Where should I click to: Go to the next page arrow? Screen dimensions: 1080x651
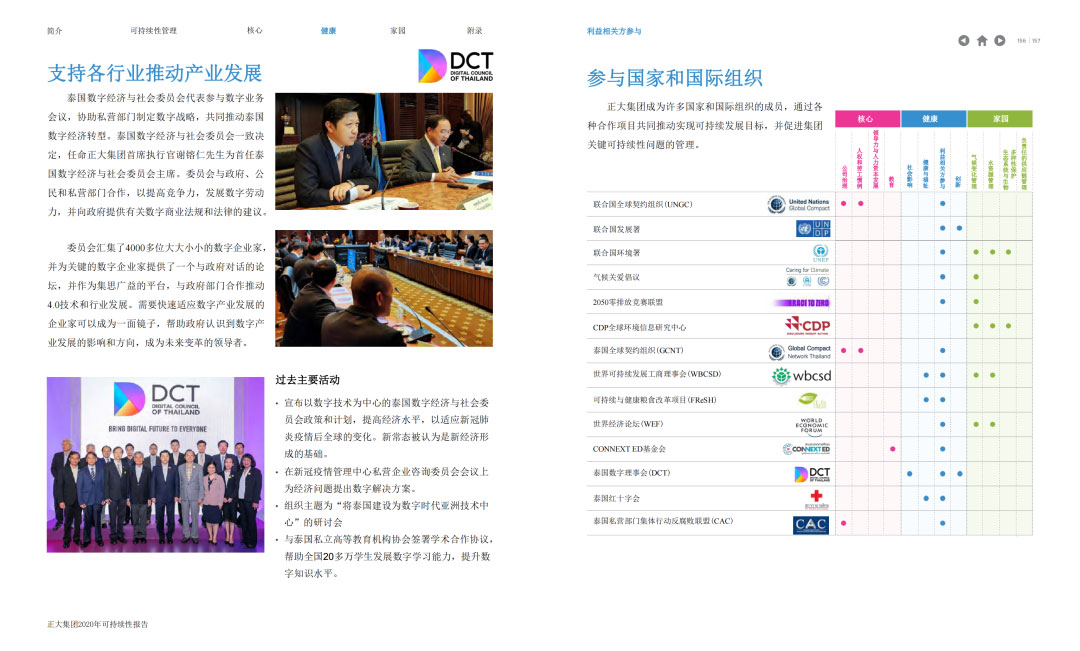click(1000, 41)
